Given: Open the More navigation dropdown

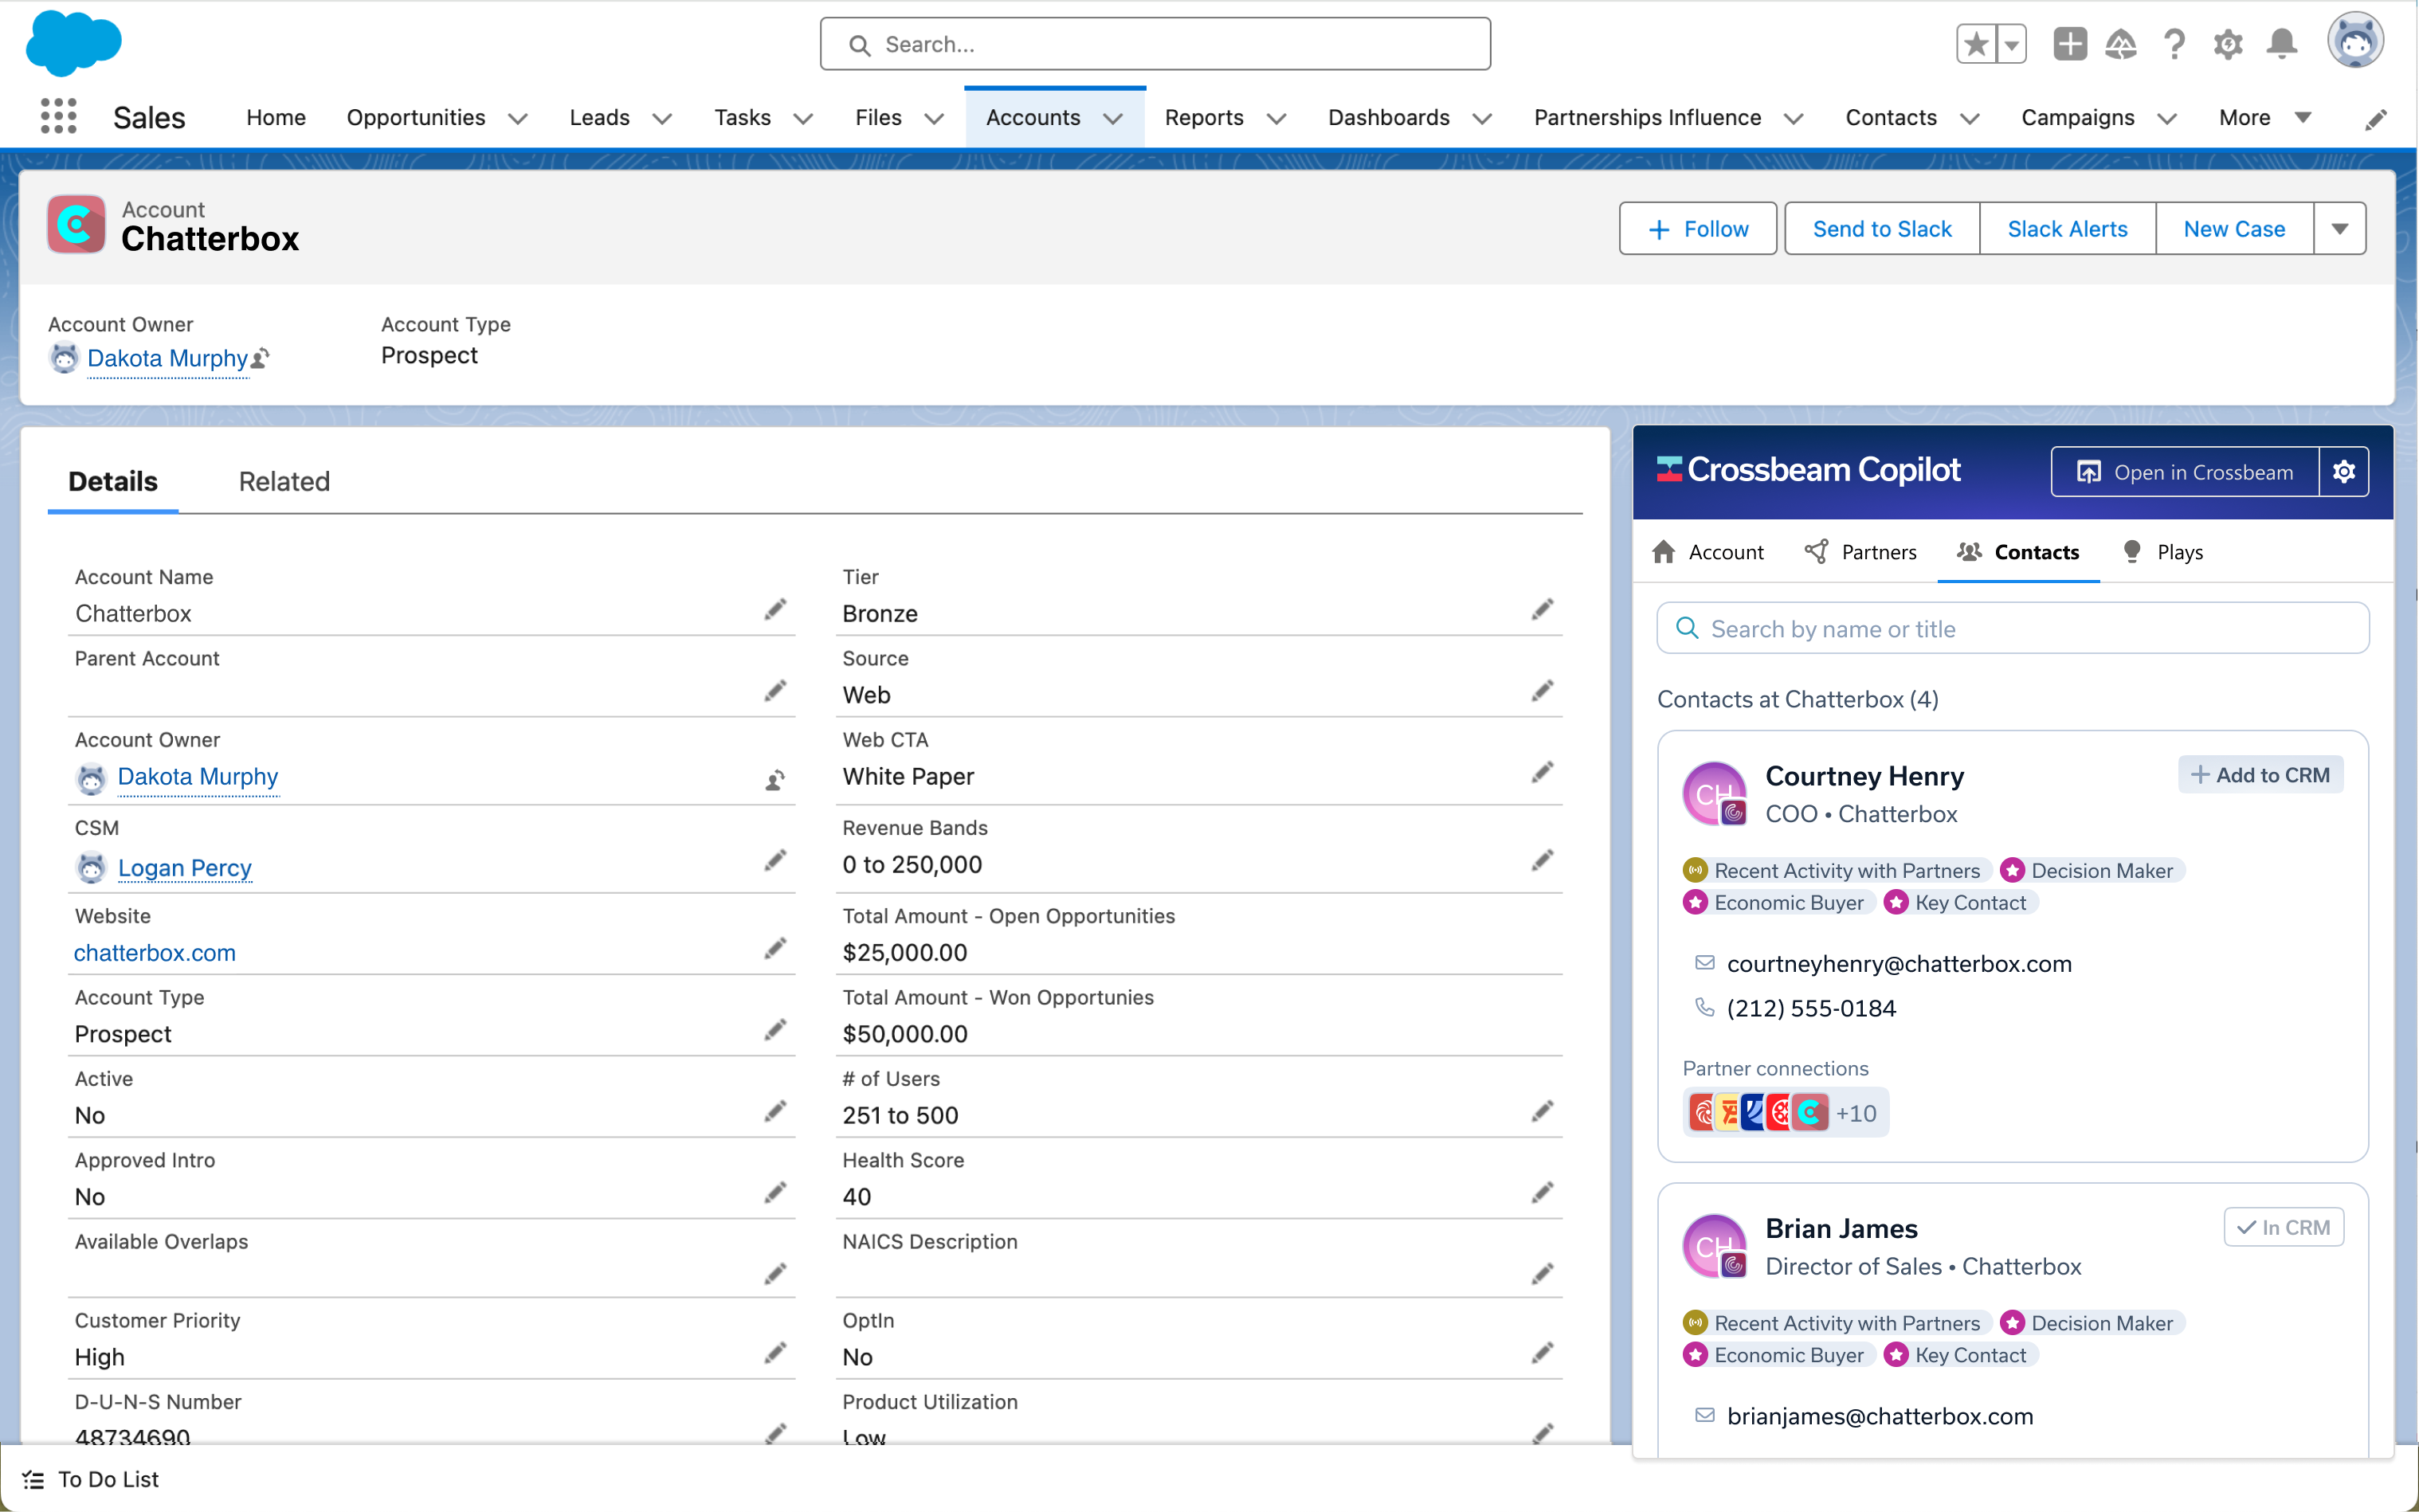Looking at the screenshot, I should (2264, 118).
